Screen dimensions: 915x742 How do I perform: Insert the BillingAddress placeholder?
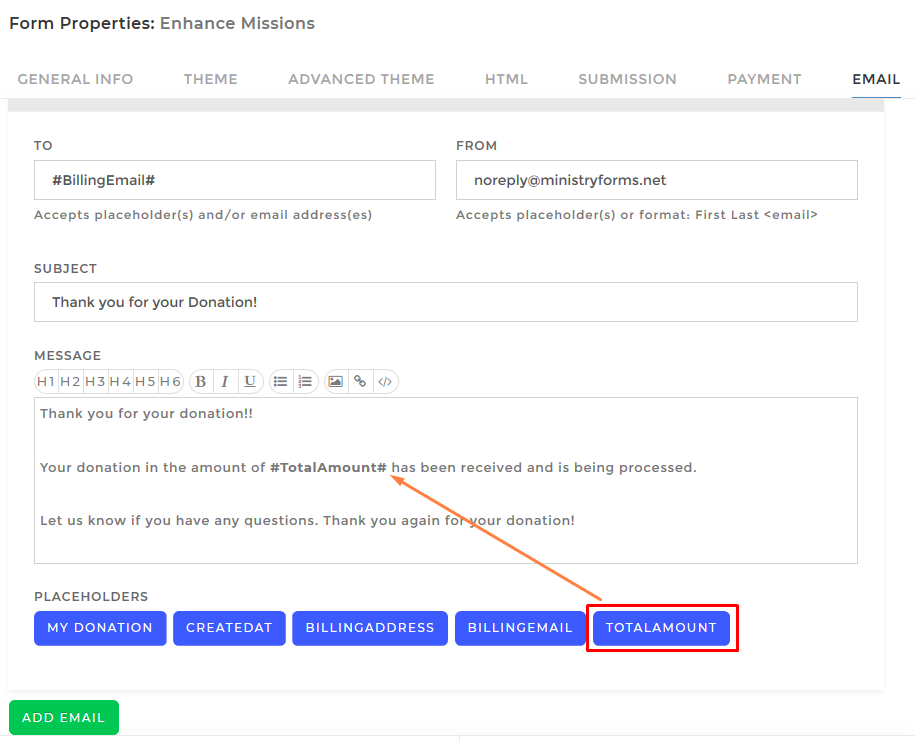[x=370, y=628]
